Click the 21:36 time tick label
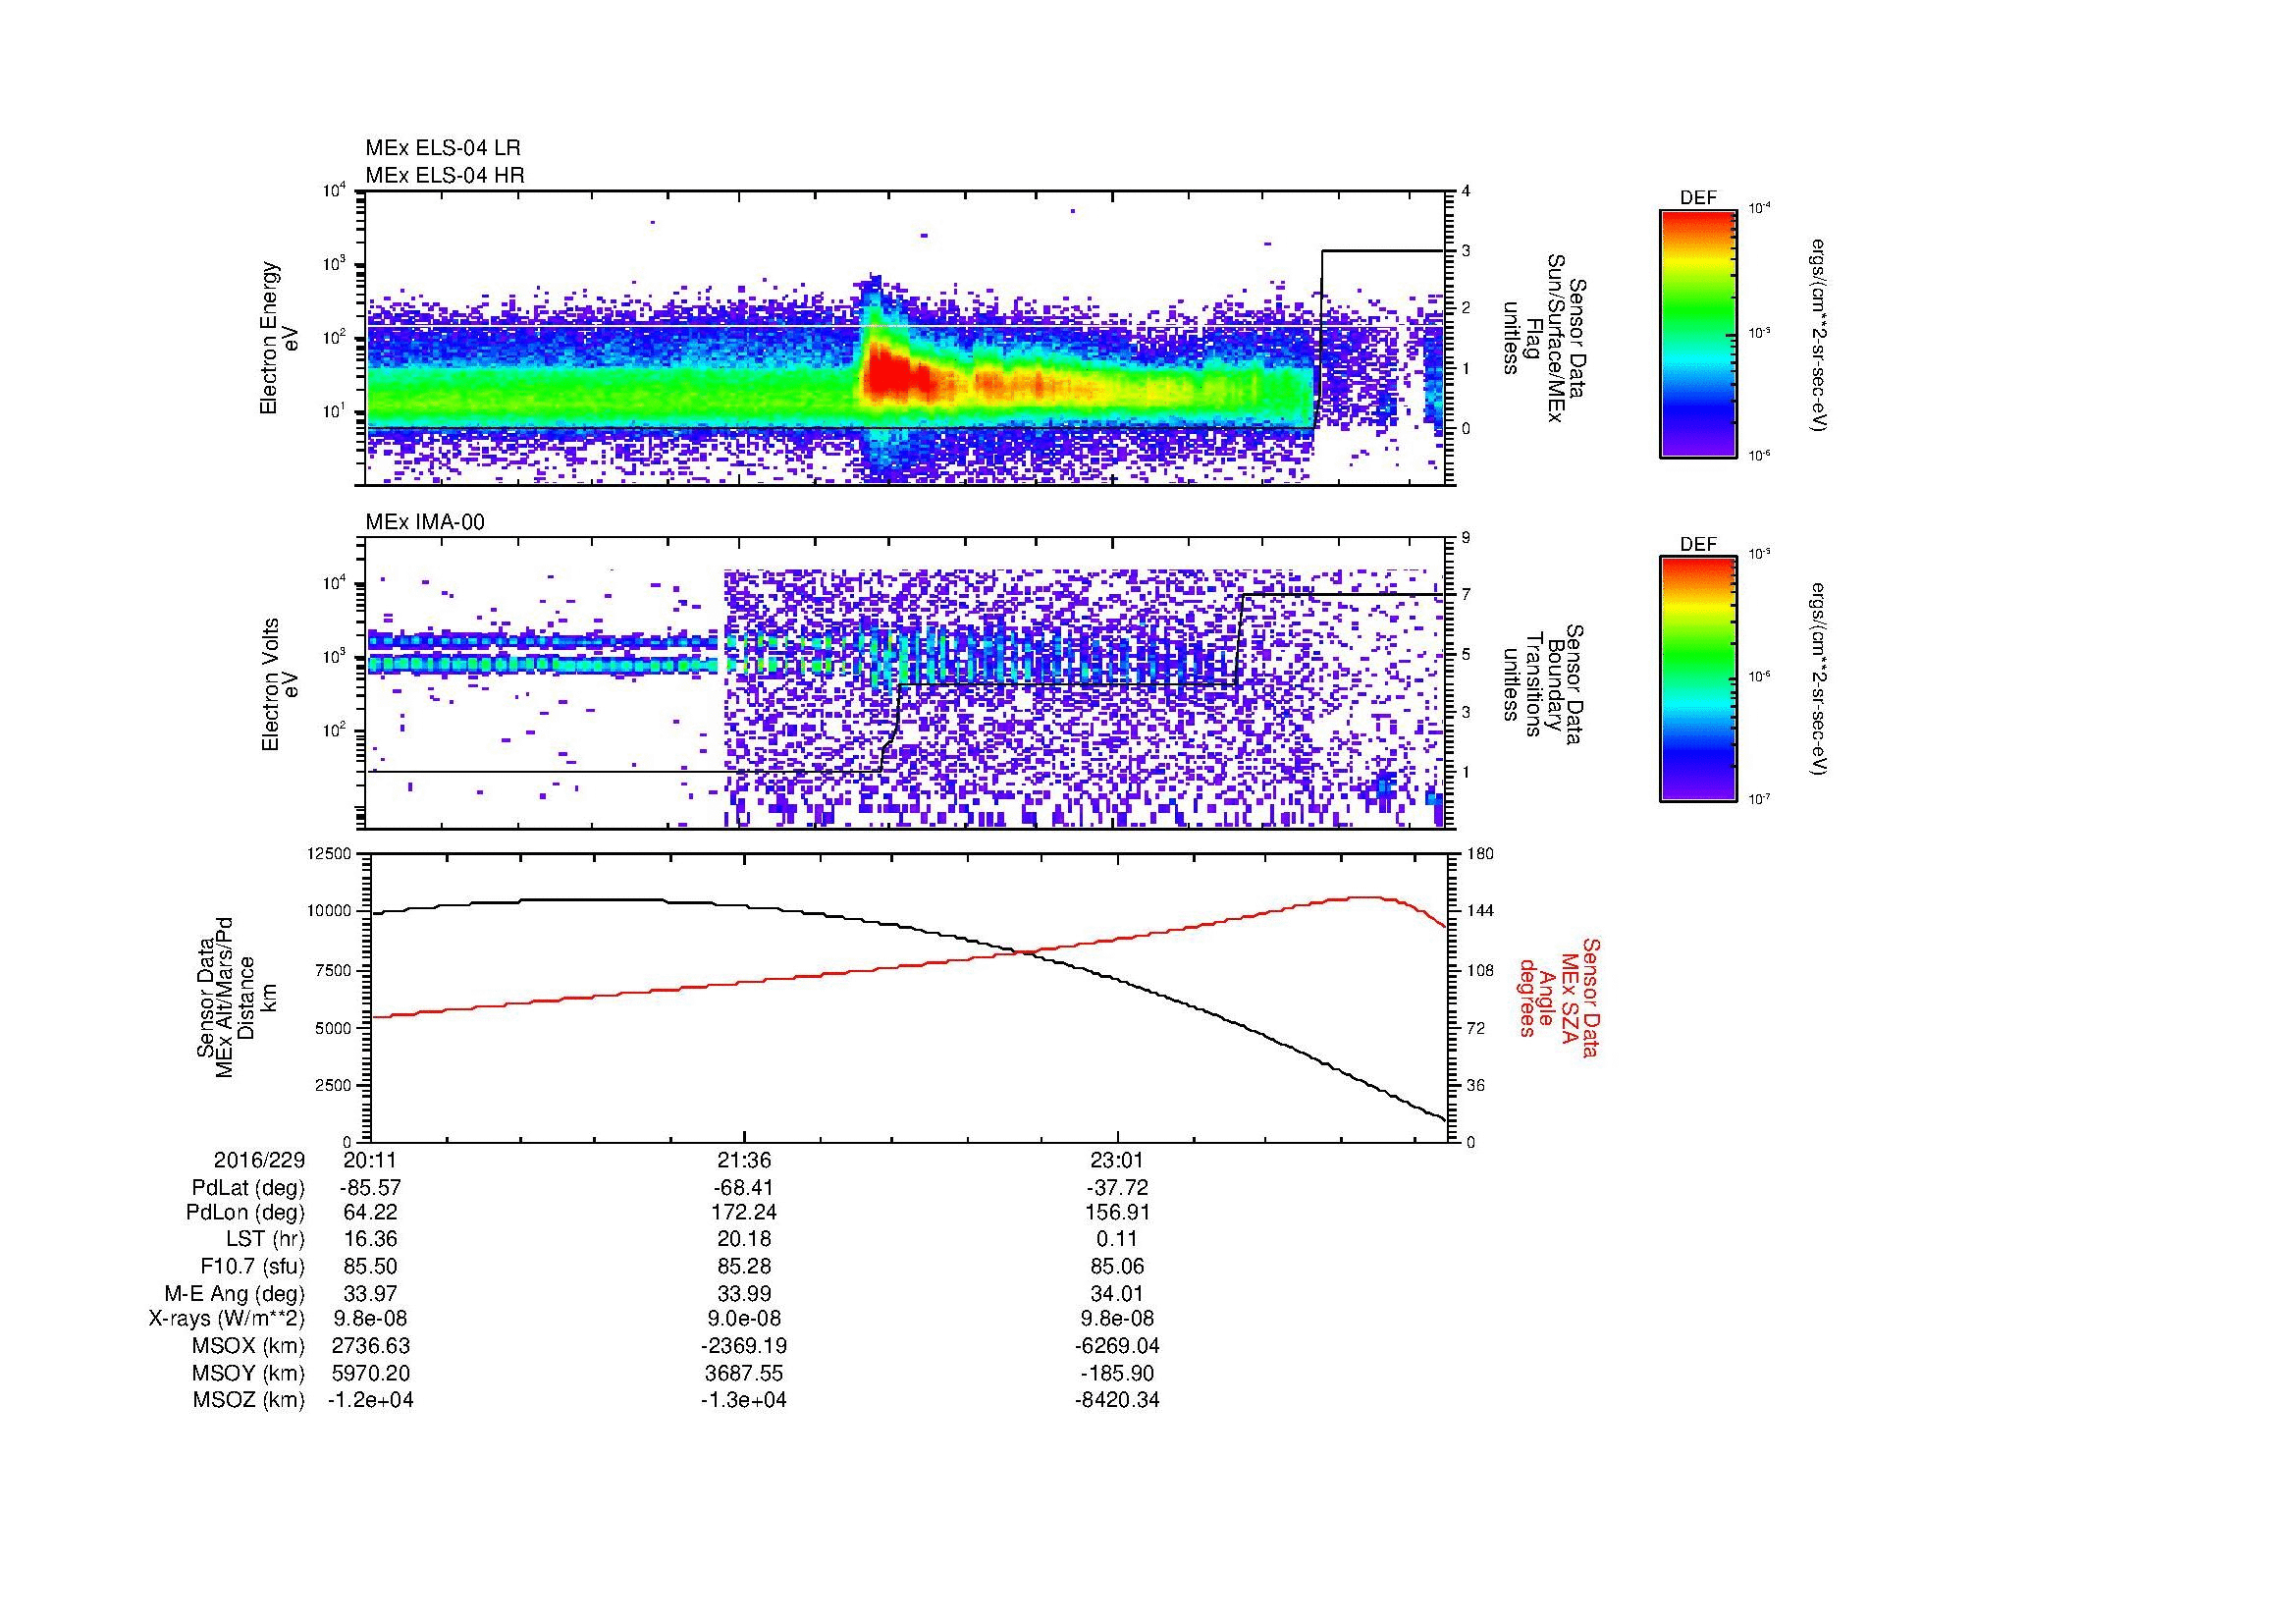This screenshot has width=2296, height=1623. [744, 1160]
